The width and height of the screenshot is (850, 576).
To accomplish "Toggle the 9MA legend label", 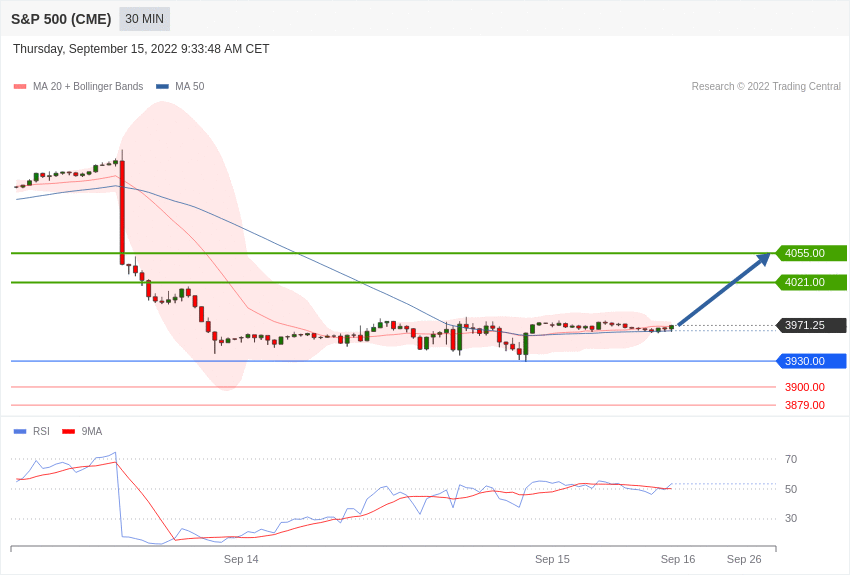I will click(92, 432).
